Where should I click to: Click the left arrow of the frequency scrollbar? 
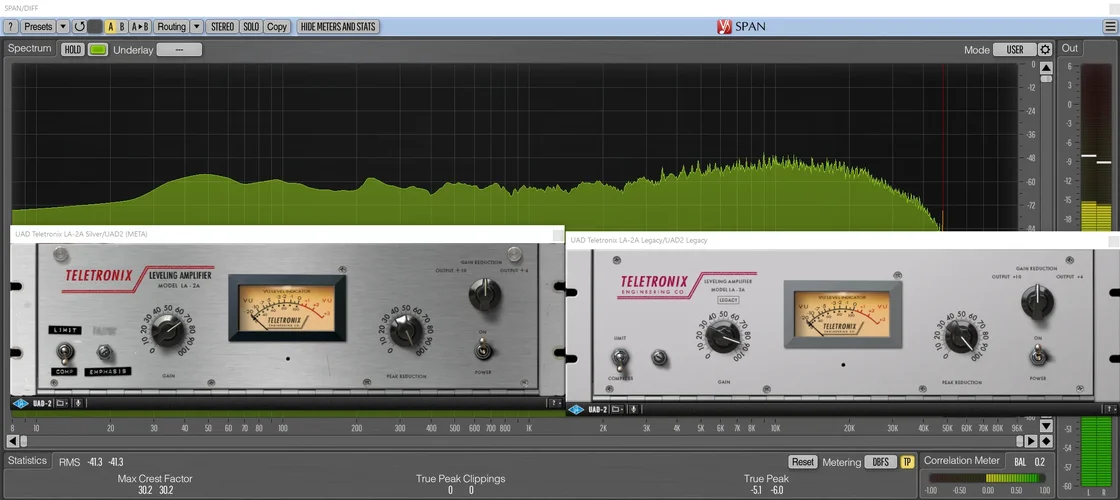pos(12,441)
